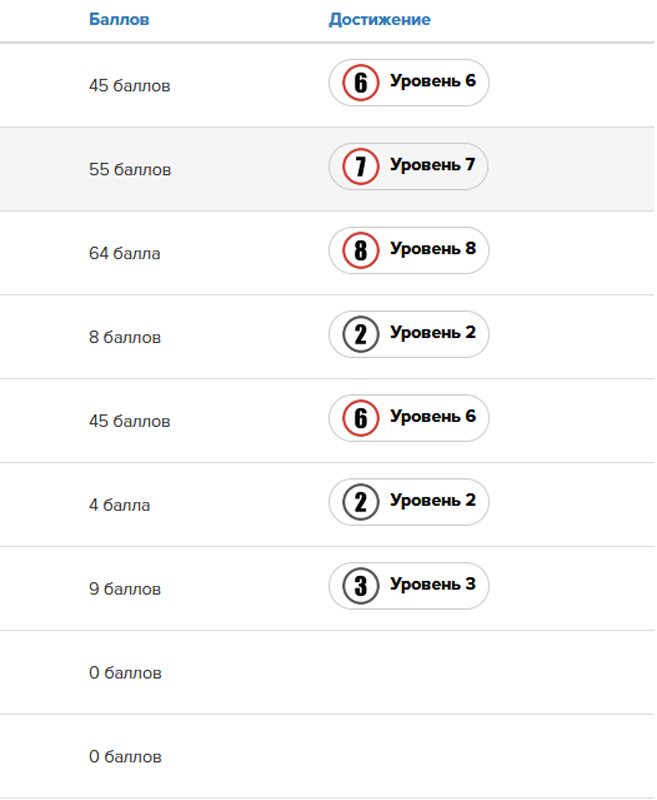
Task: Click the level 2 icon beside 8 баллов
Action: click(361, 334)
